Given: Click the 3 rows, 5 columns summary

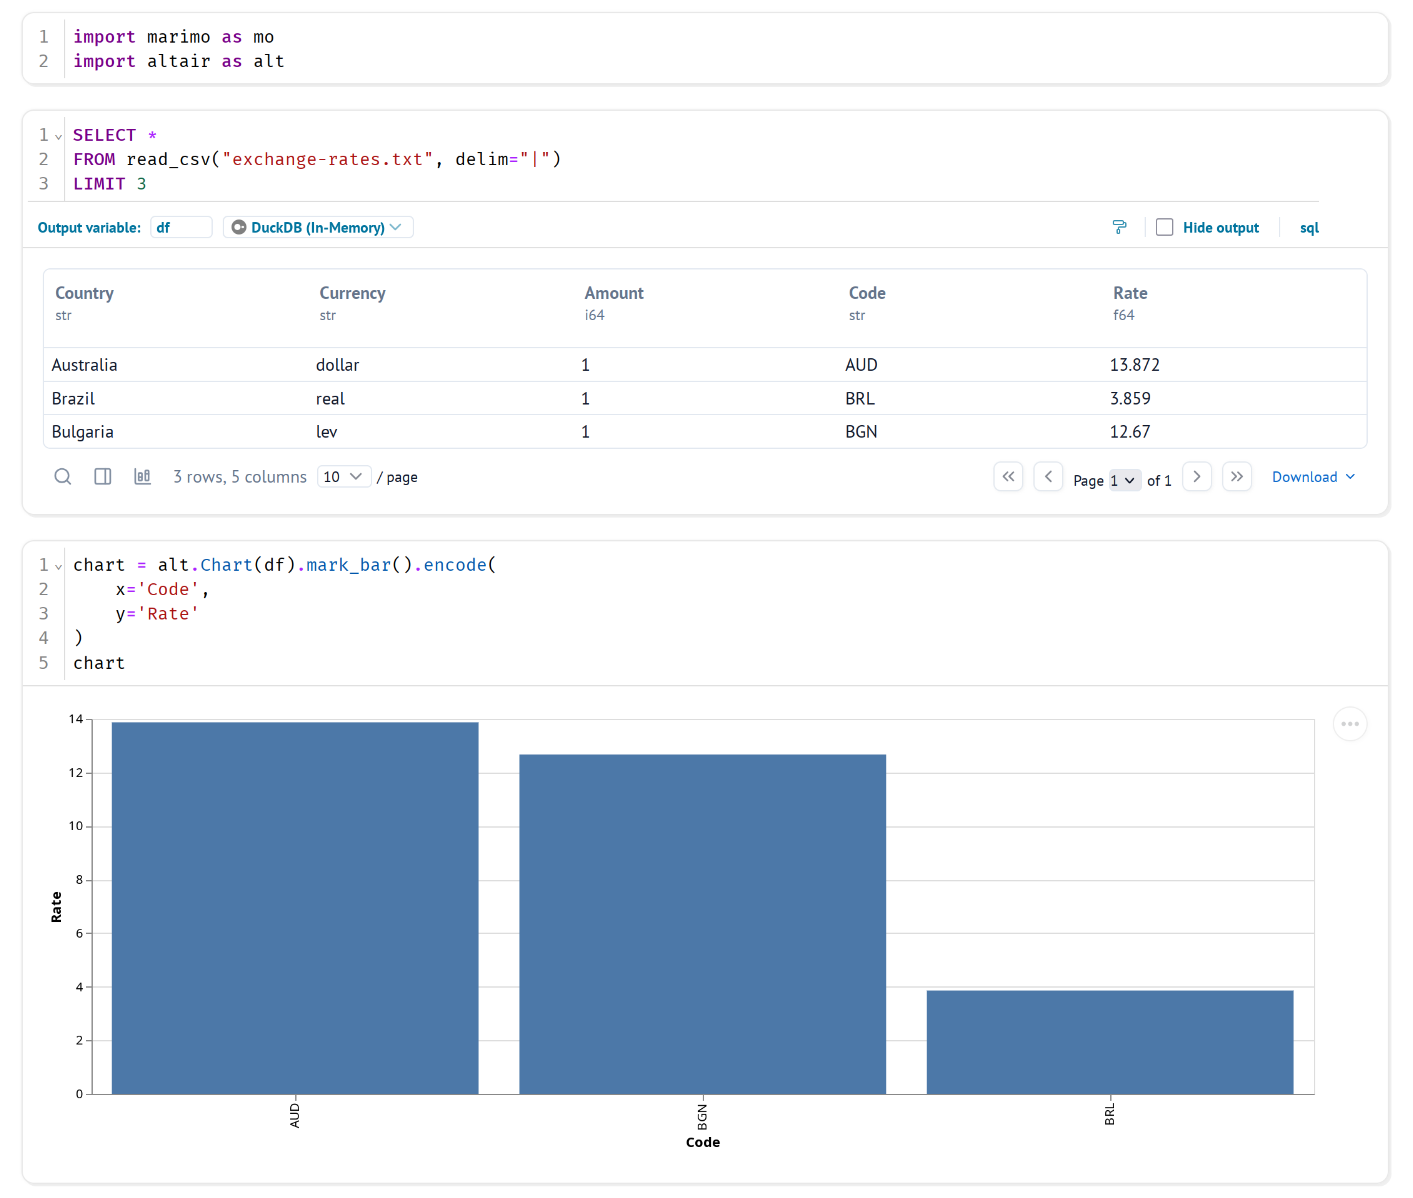Looking at the screenshot, I should tap(240, 477).
